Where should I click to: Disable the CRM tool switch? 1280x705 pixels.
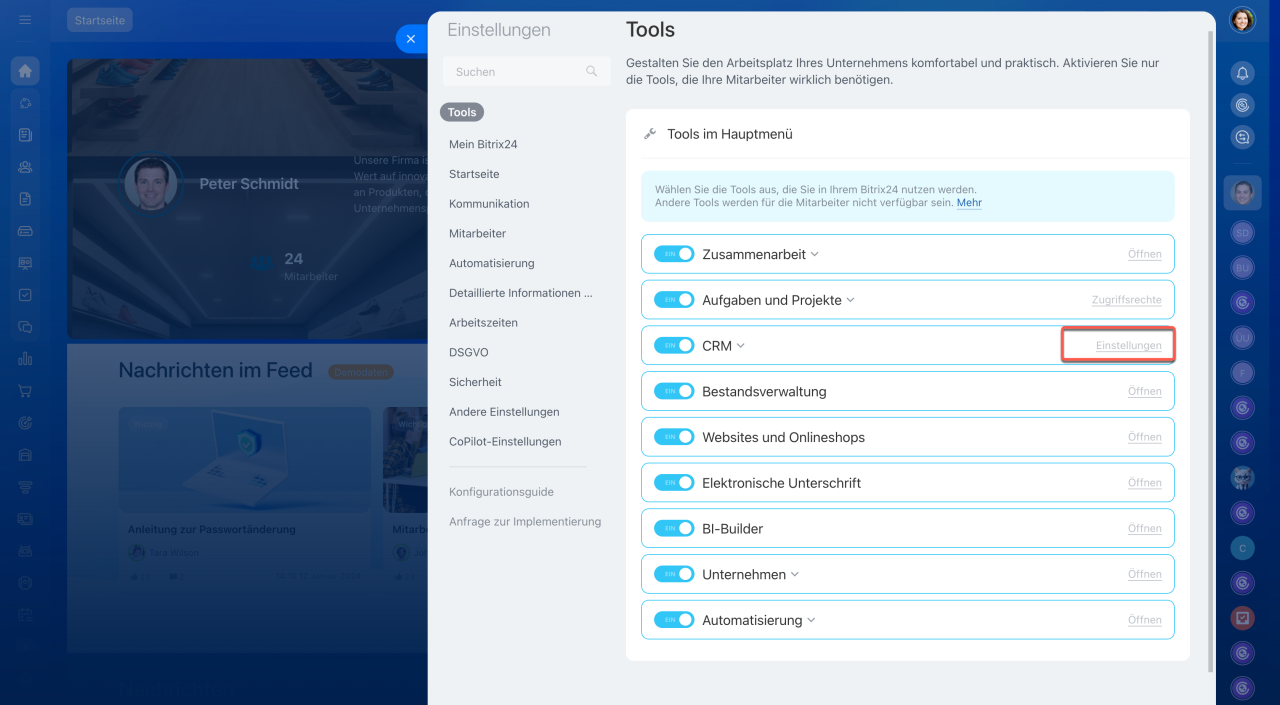674,346
